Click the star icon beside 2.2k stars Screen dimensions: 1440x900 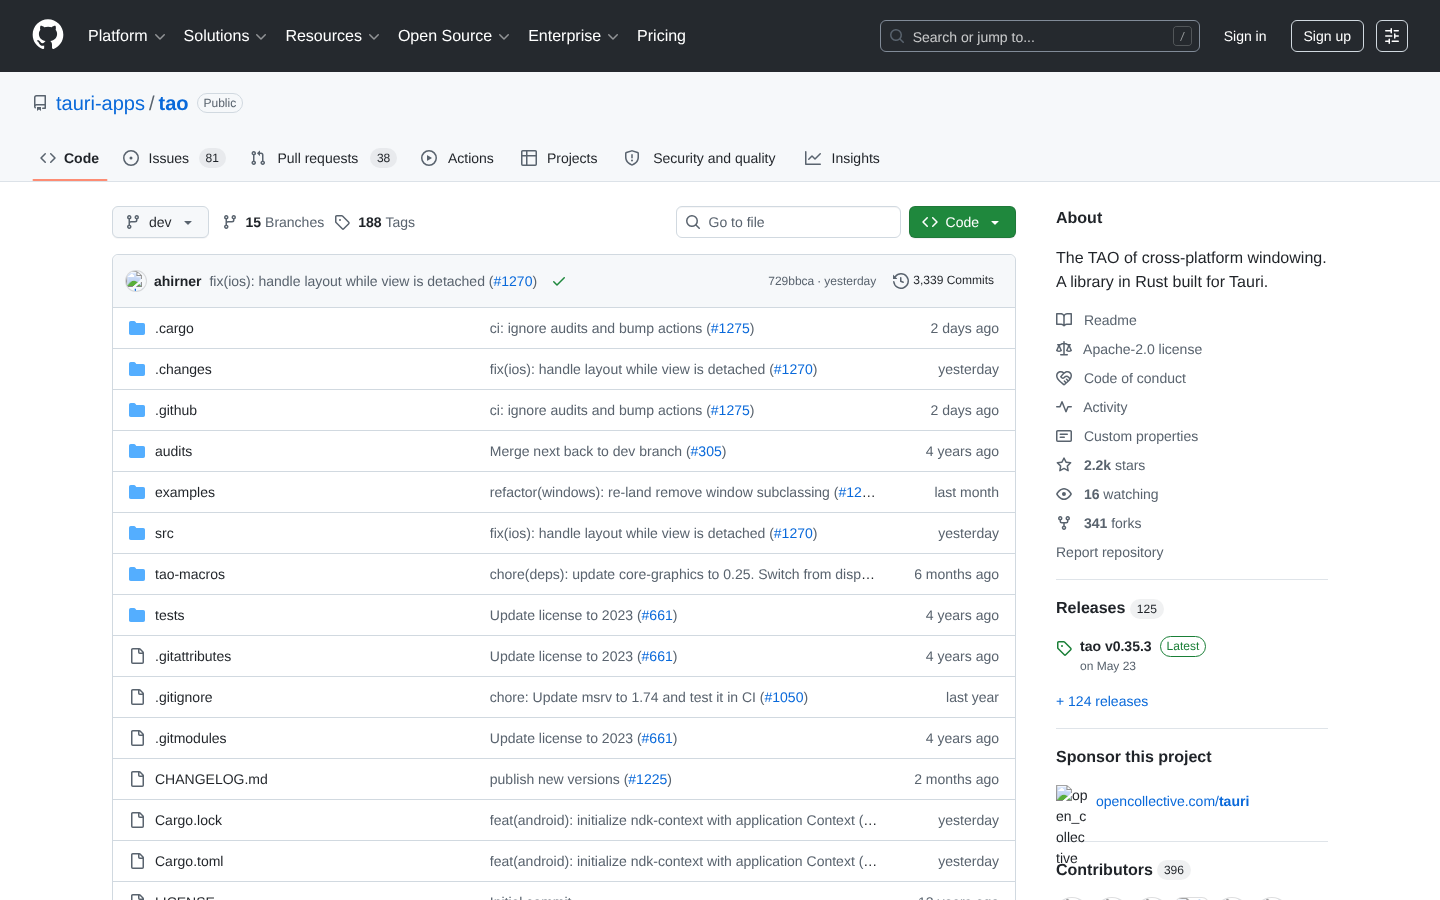point(1064,465)
